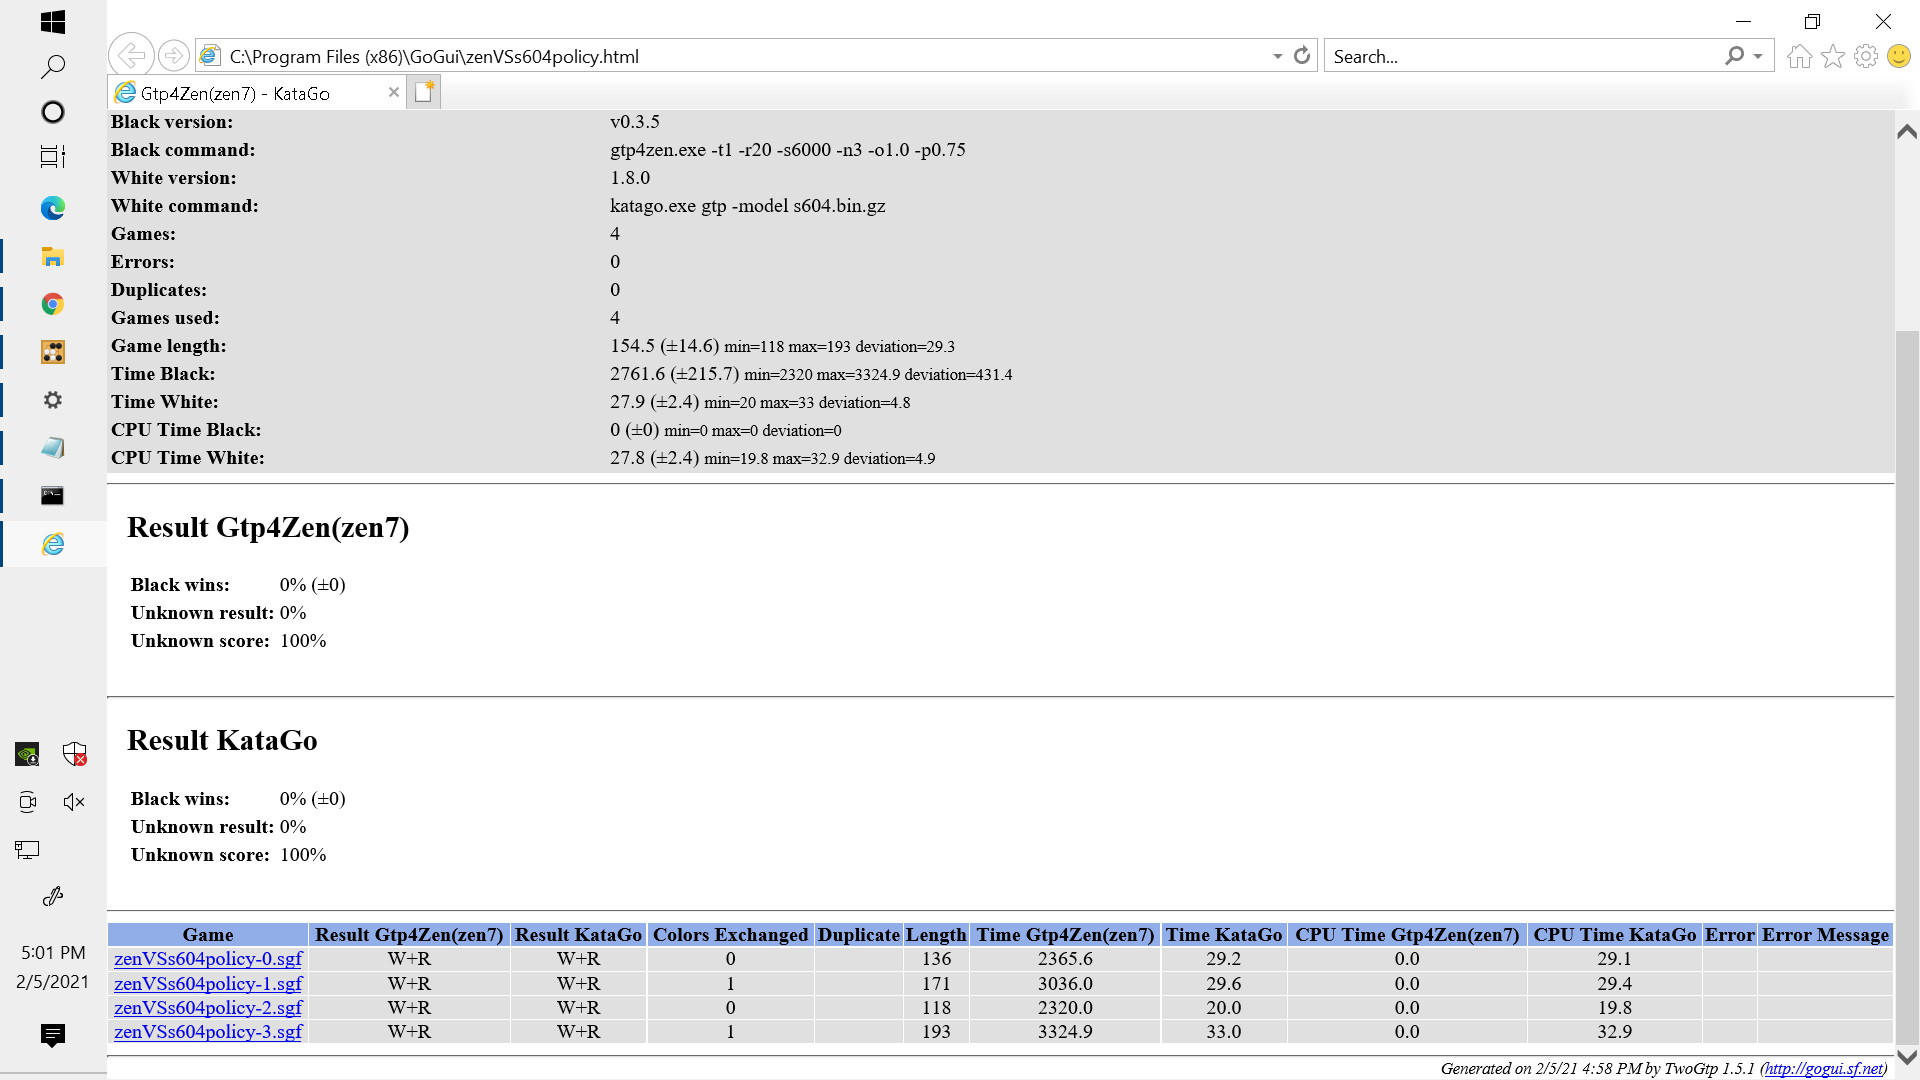Image resolution: width=1920 pixels, height=1080 pixels.
Task: Open Google Chrome from the taskbar
Action: tap(53, 304)
